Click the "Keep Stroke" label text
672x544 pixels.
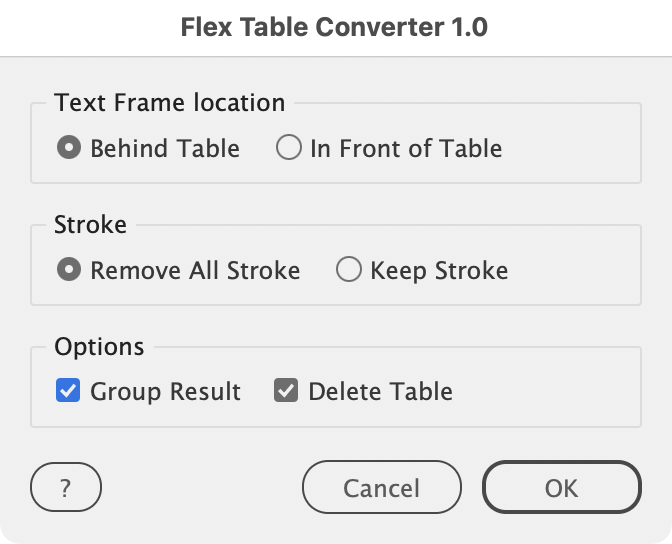click(x=439, y=270)
